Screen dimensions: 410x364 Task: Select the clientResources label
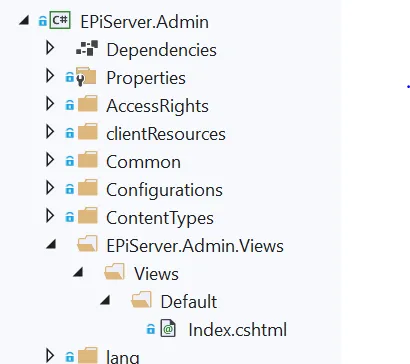pyautogui.click(x=166, y=134)
